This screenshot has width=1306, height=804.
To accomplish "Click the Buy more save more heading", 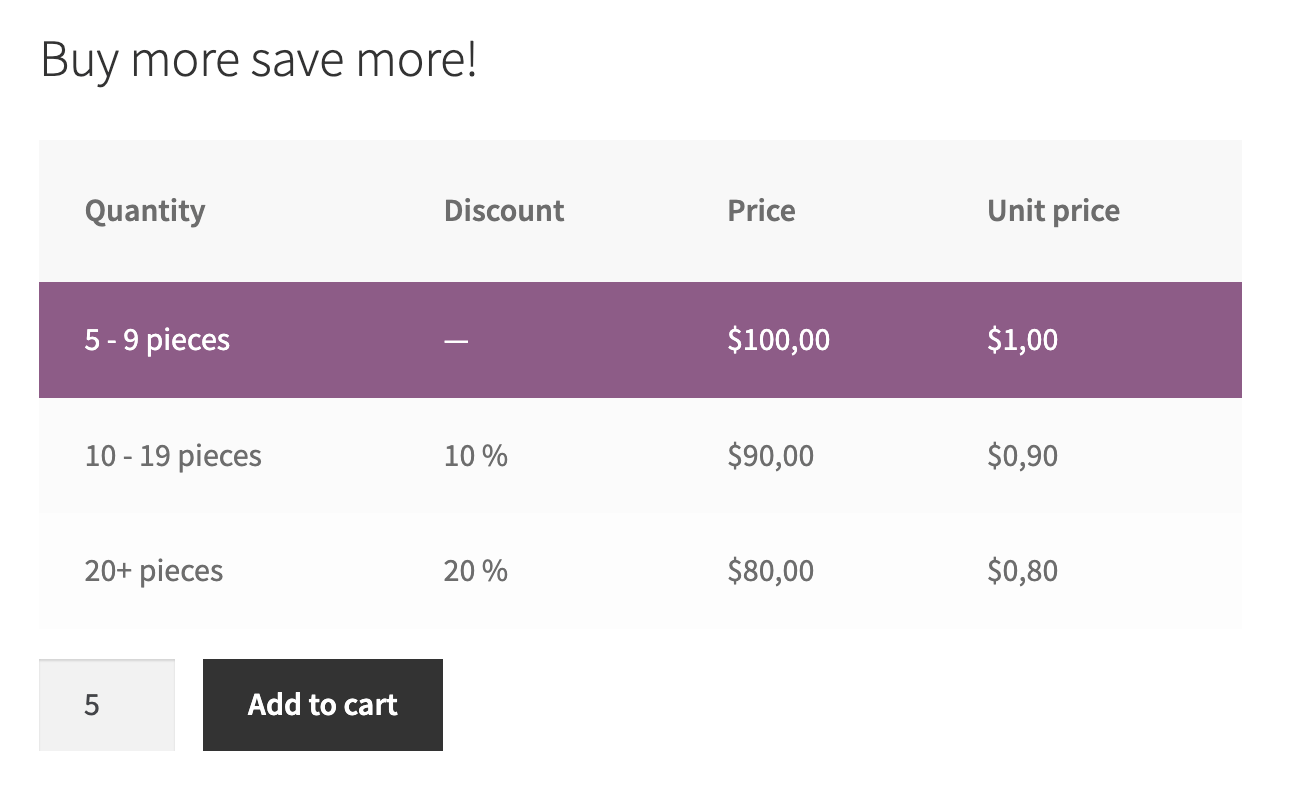I will (259, 58).
